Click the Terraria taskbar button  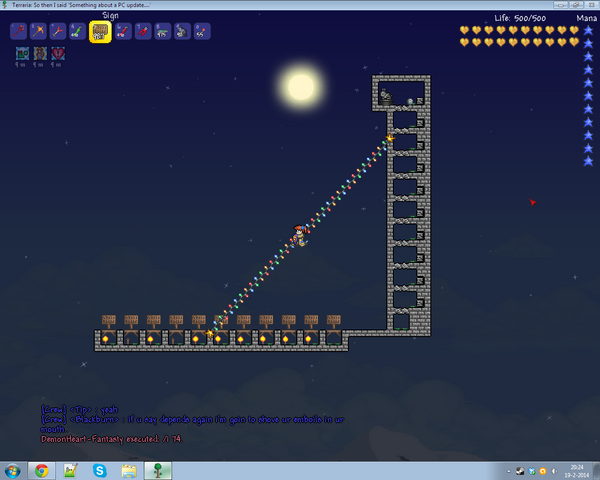[158, 470]
